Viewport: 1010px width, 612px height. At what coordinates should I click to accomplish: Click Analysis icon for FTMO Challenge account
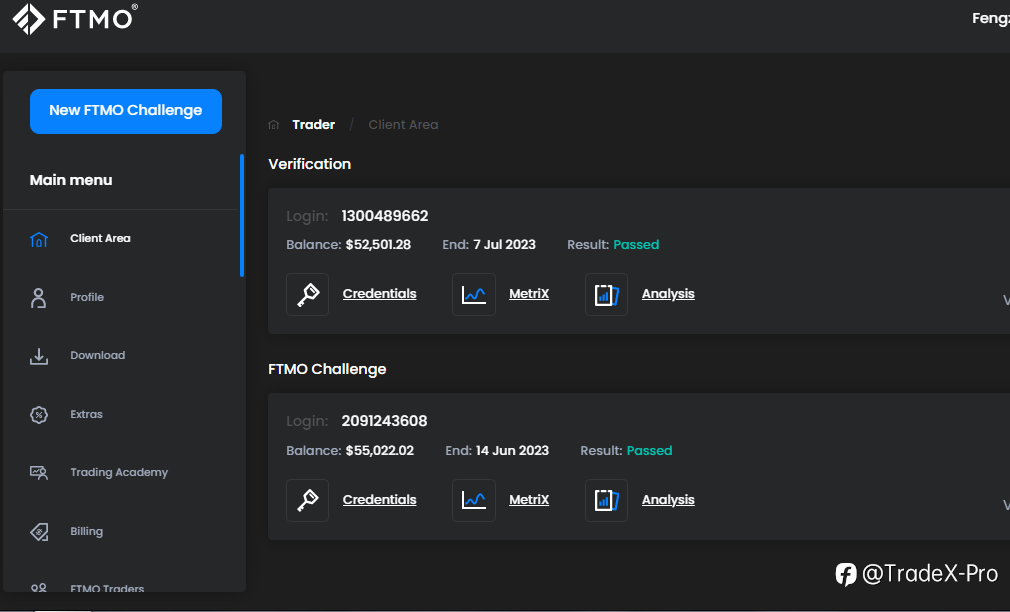(x=606, y=501)
